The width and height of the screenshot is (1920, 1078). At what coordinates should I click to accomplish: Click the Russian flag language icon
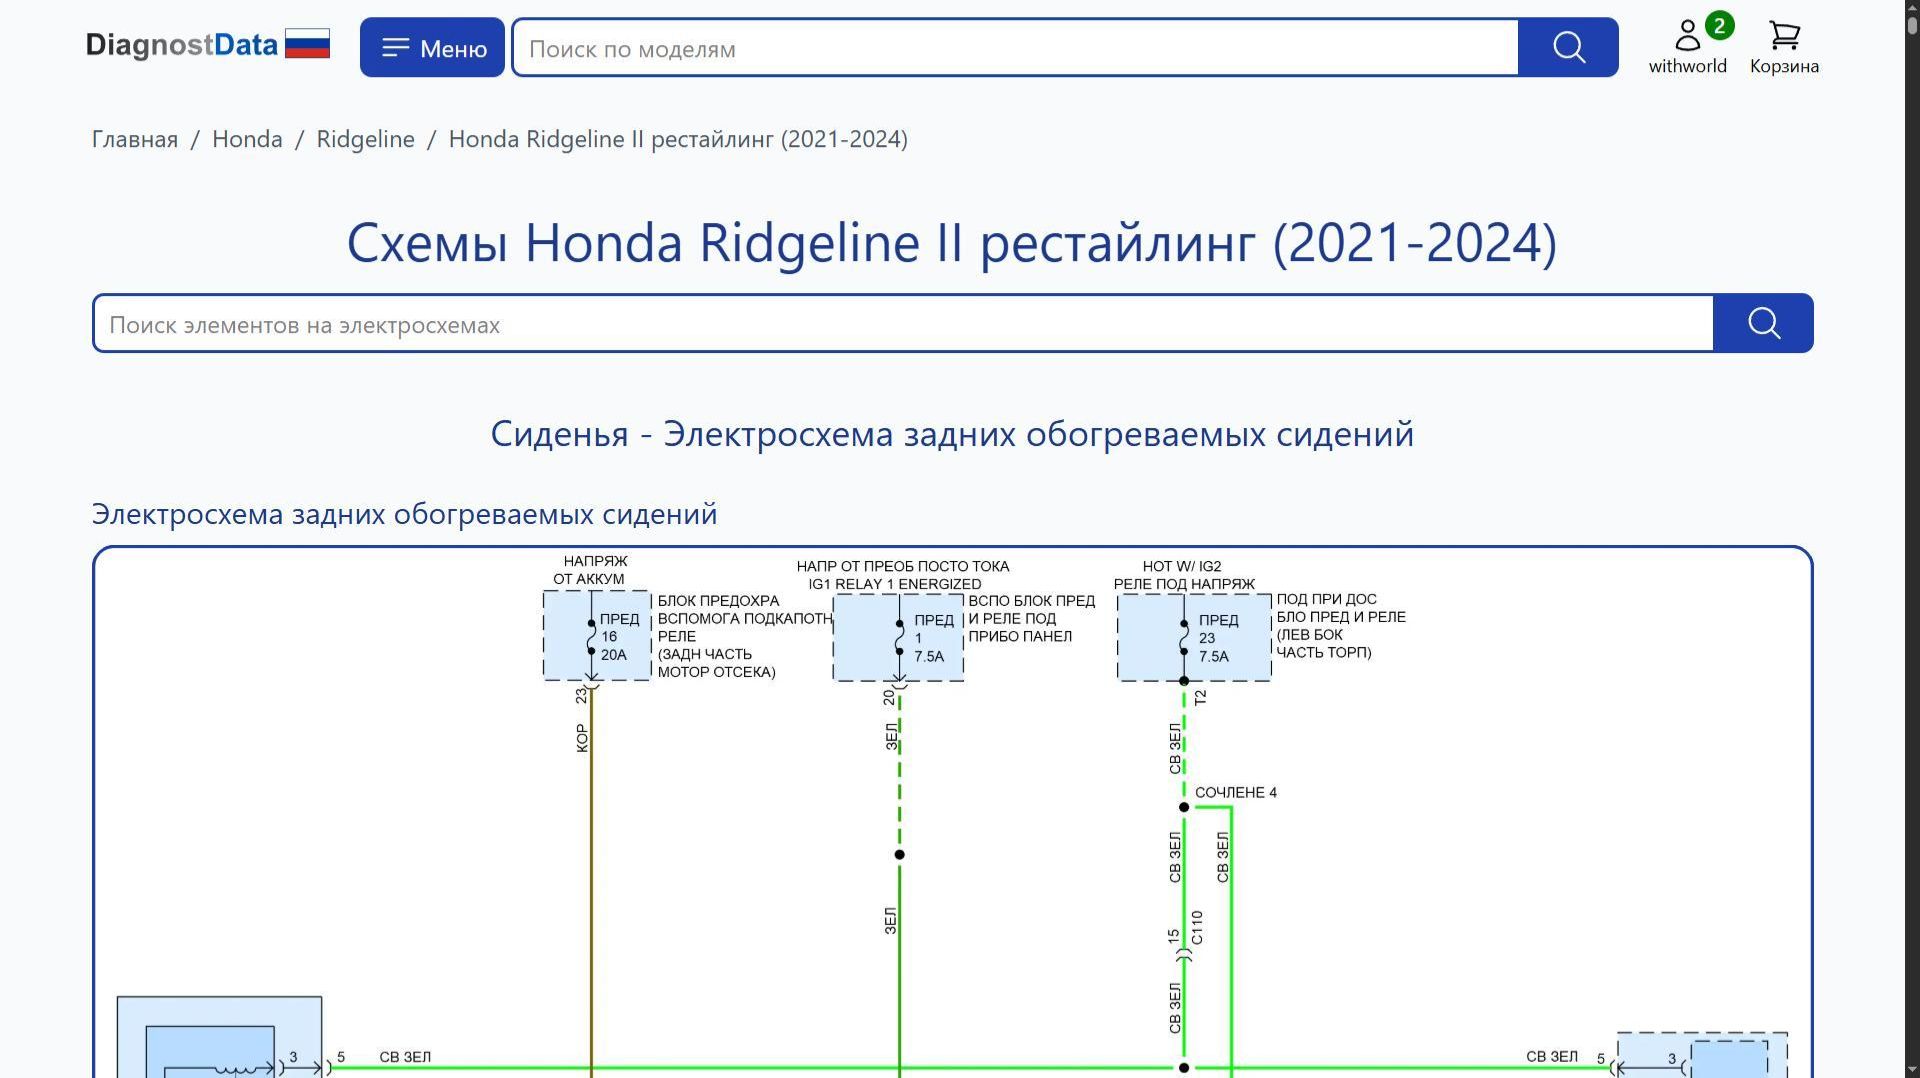coord(307,44)
